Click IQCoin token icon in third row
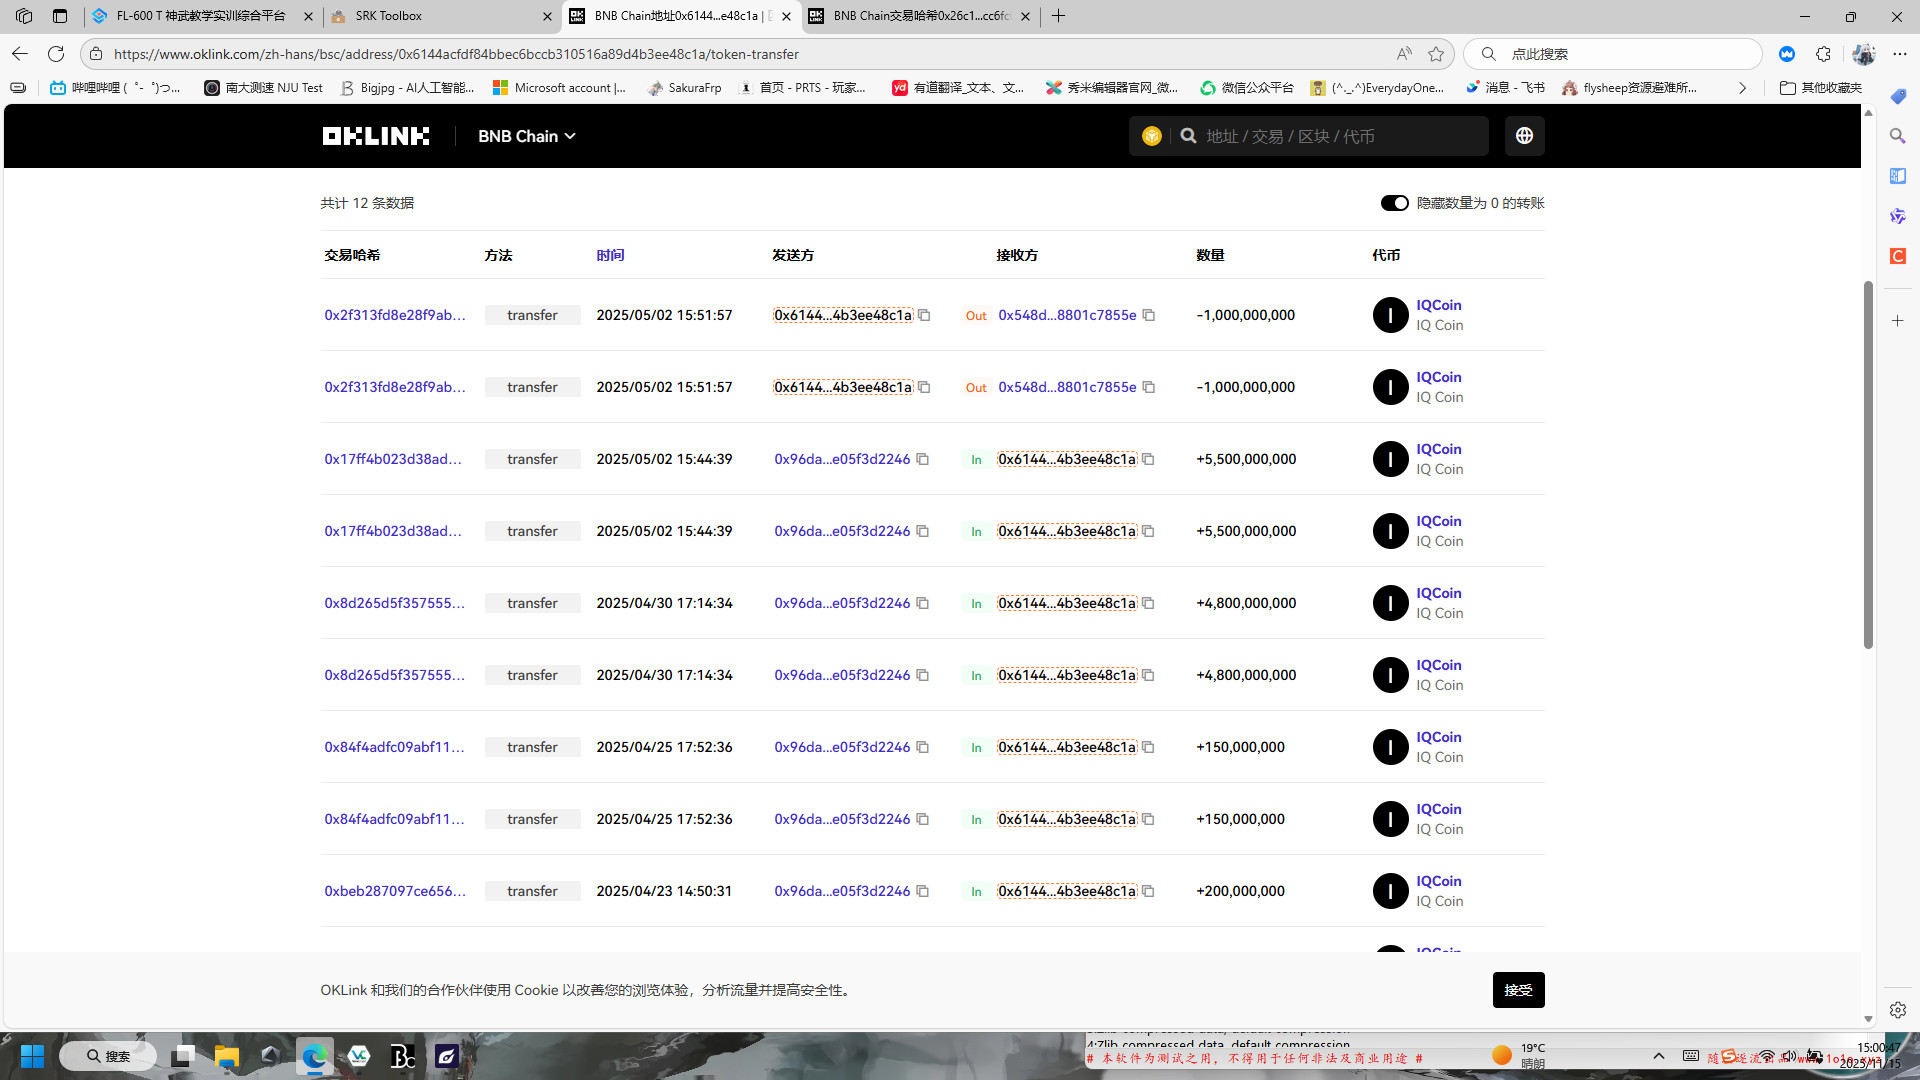The width and height of the screenshot is (1920, 1080). pos(1390,459)
